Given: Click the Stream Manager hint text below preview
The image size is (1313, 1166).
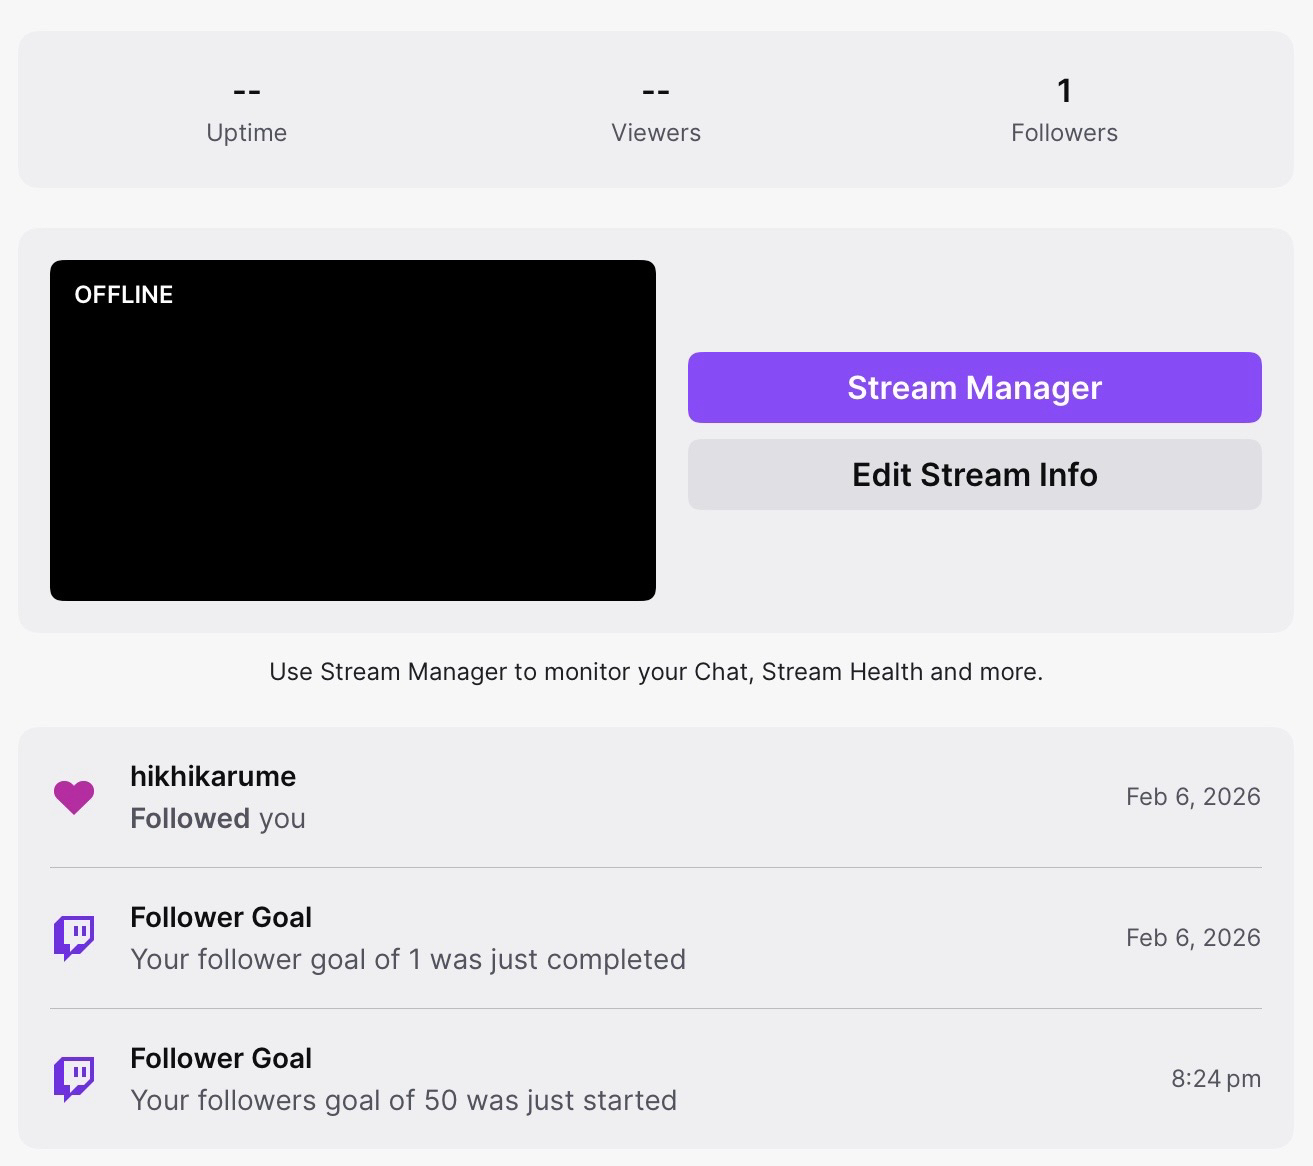Looking at the screenshot, I should click(x=656, y=672).
